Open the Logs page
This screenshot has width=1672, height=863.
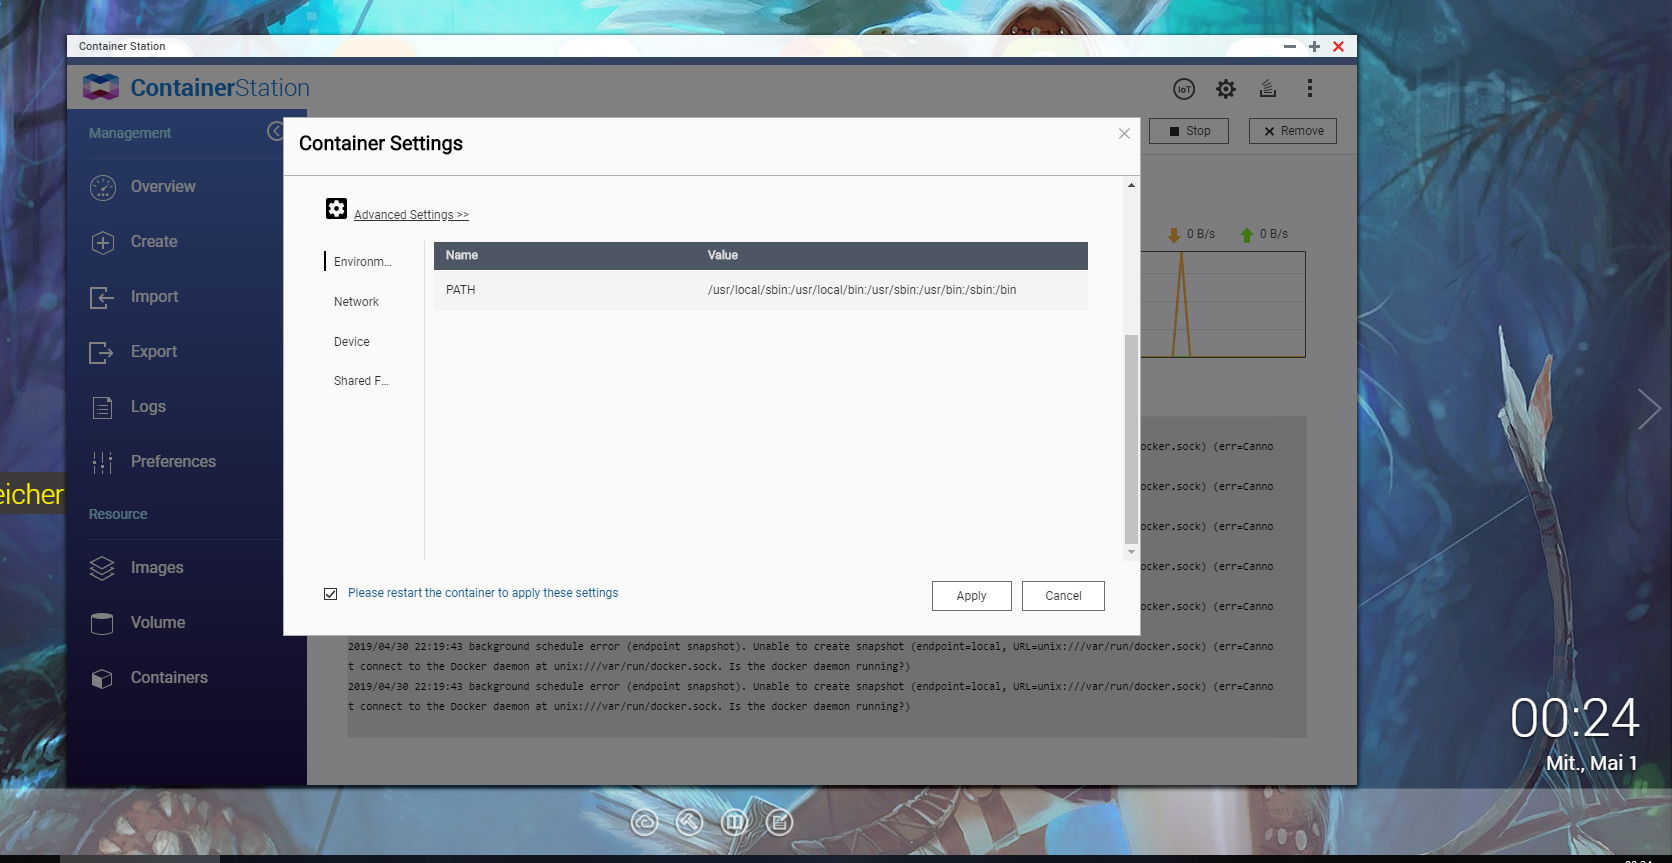tap(148, 407)
